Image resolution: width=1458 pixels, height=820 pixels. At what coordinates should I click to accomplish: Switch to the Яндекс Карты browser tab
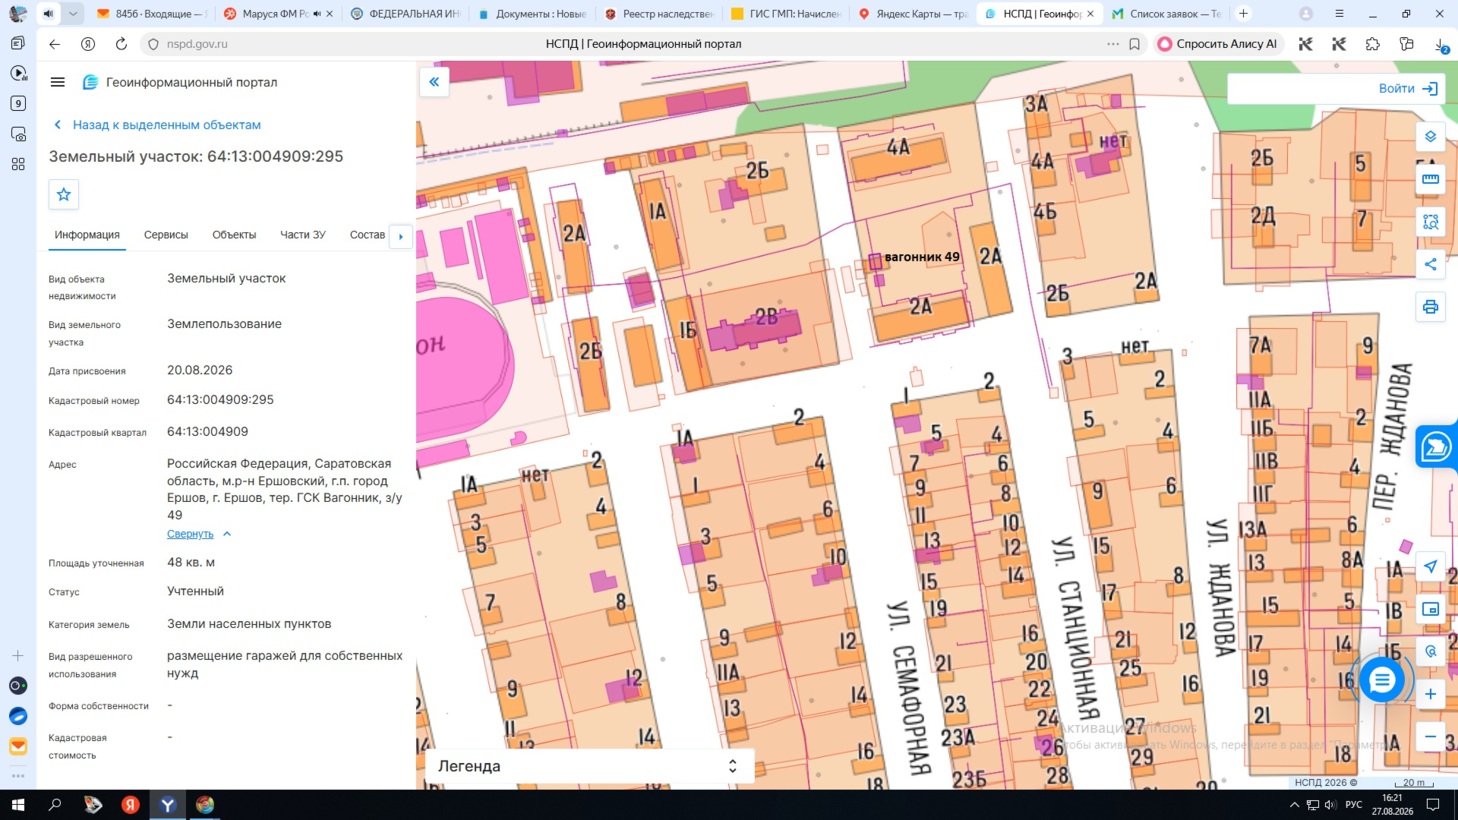913,14
